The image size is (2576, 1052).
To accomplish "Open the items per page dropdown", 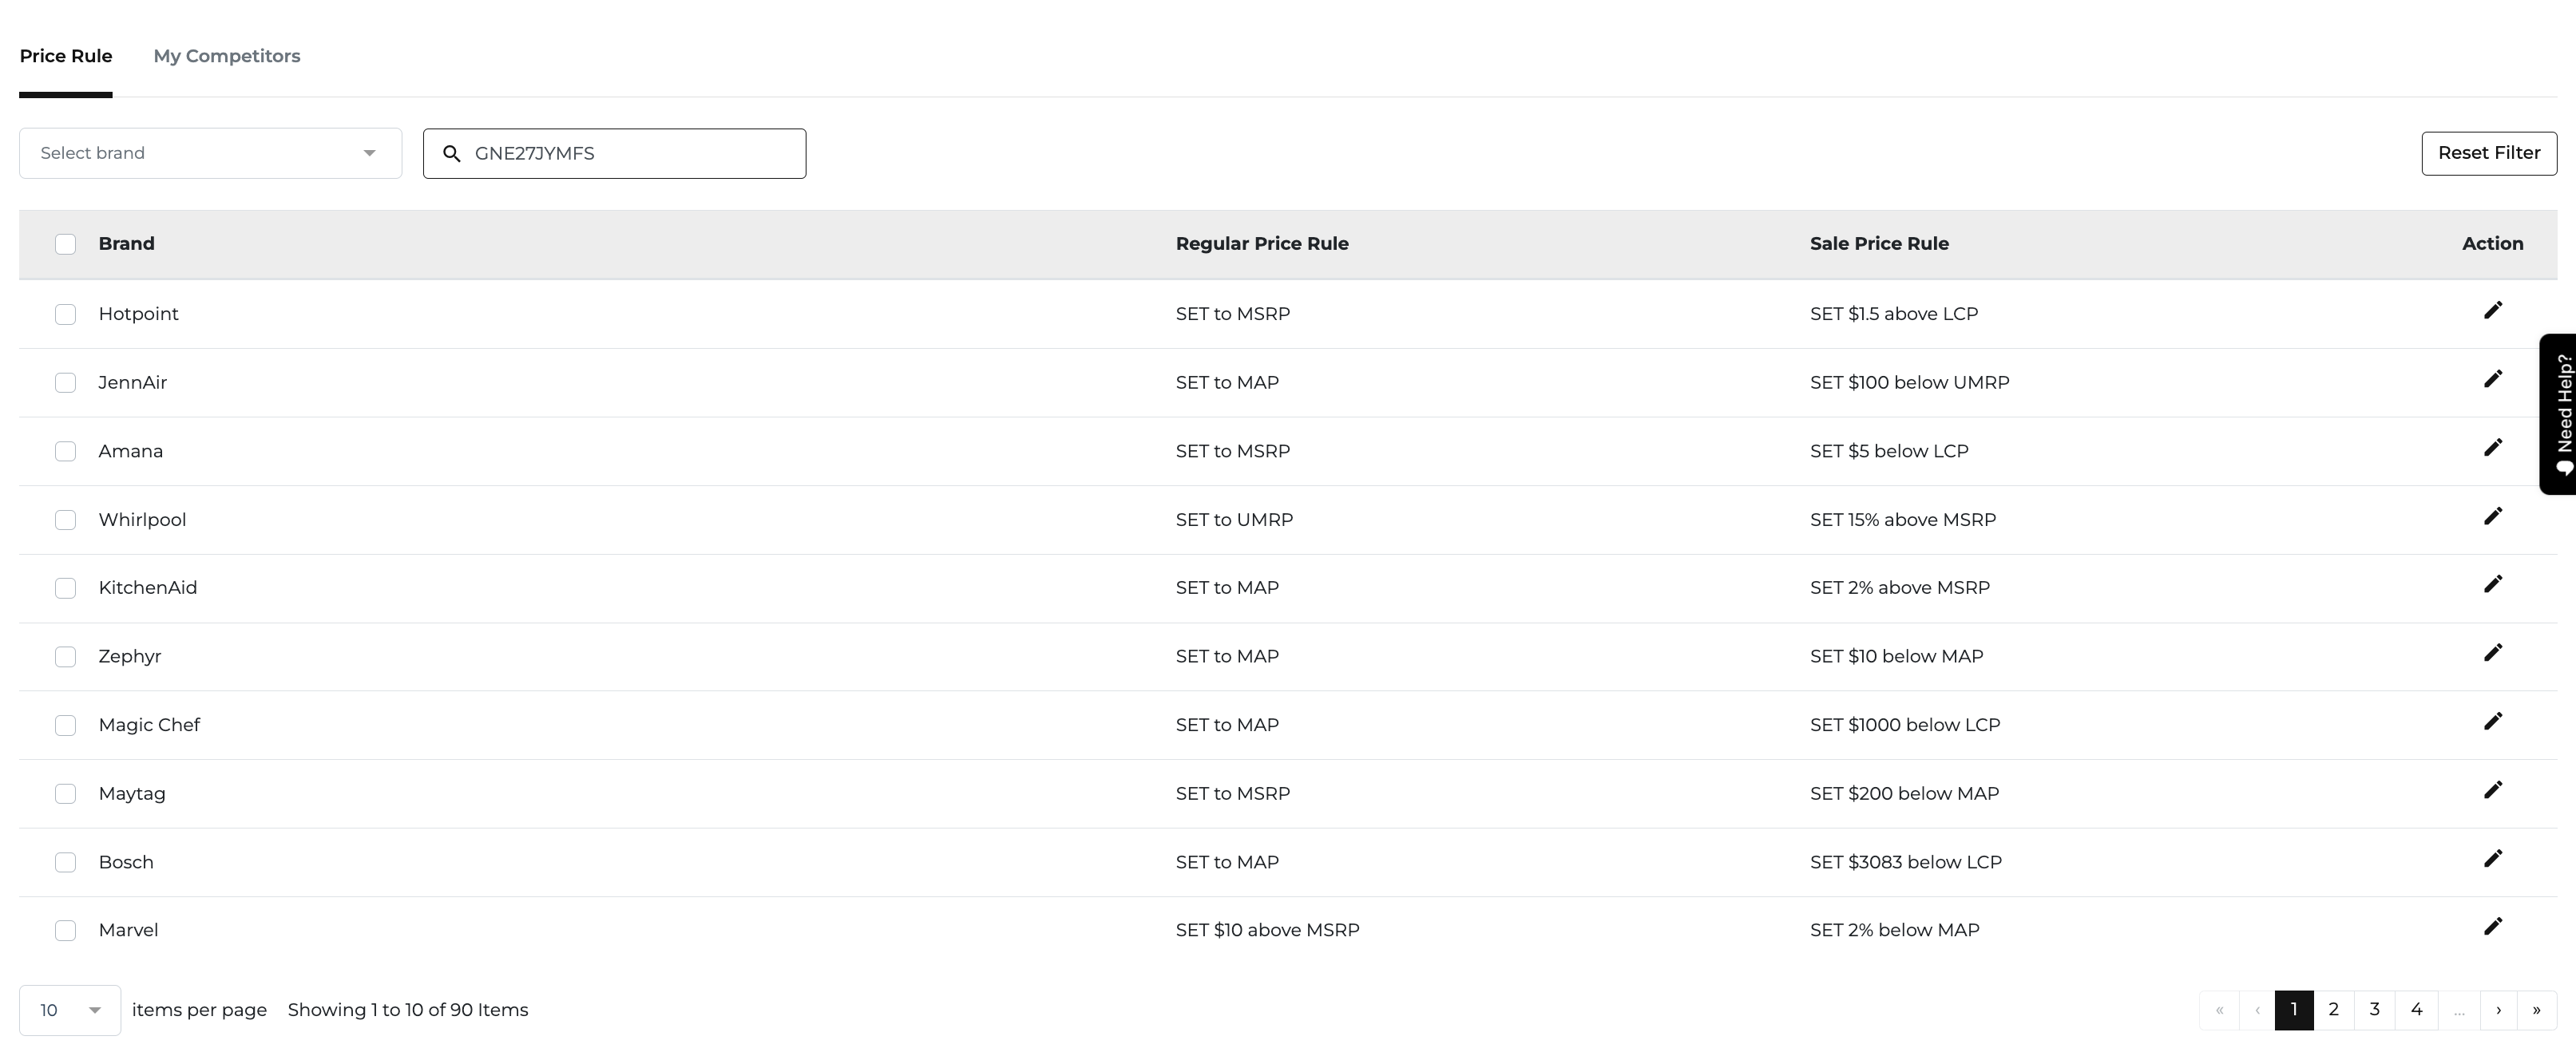I will [70, 1010].
